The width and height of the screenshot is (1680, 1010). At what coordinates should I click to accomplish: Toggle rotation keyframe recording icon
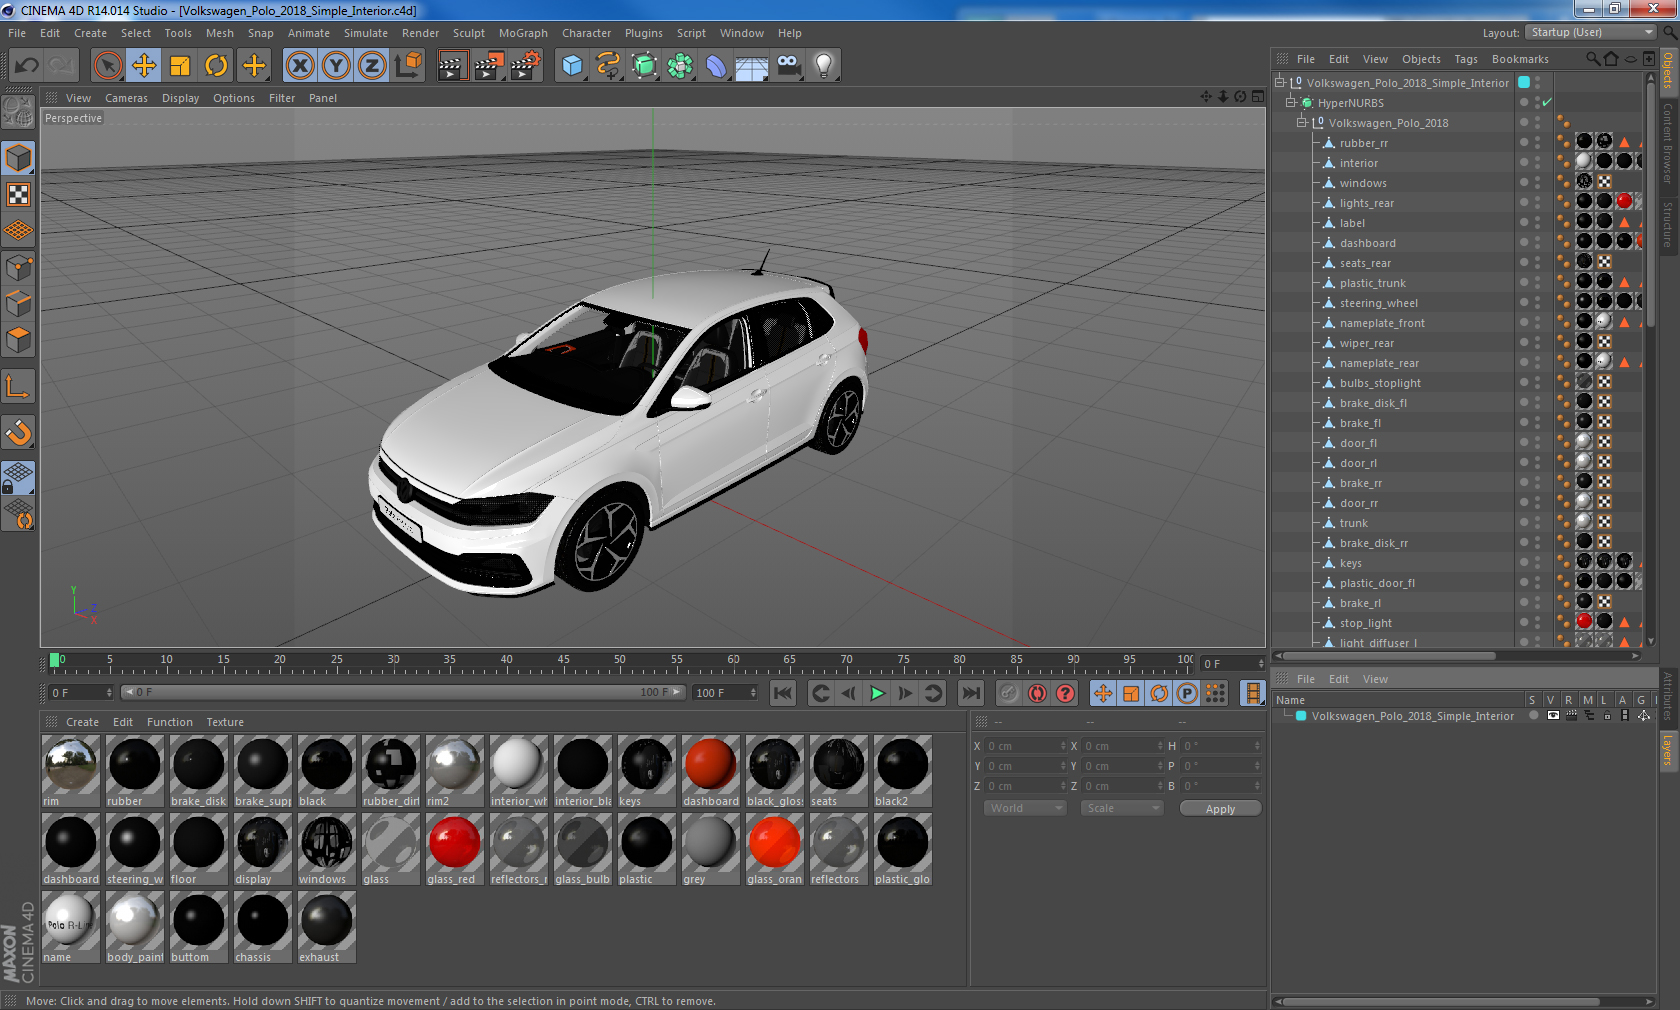click(1159, 693)
